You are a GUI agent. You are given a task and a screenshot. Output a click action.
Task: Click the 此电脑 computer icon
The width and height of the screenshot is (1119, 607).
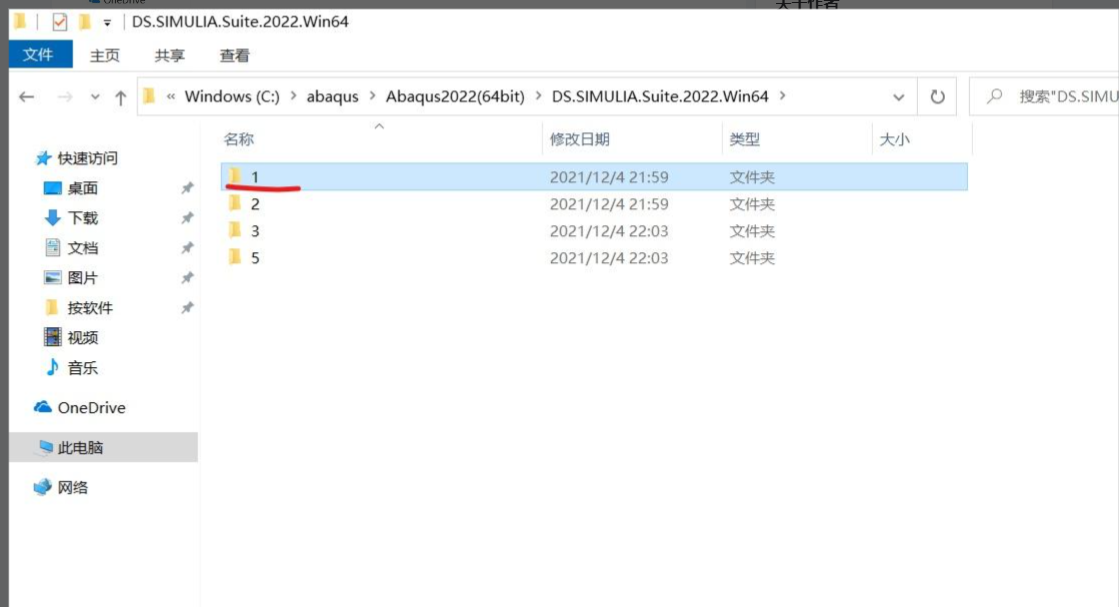tap(46, 447)
